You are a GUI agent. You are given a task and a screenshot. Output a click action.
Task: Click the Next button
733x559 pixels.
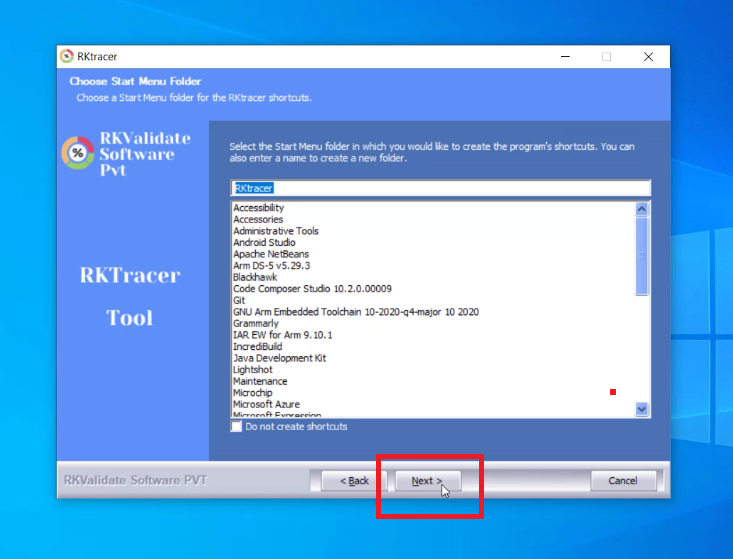coord(428,480)
